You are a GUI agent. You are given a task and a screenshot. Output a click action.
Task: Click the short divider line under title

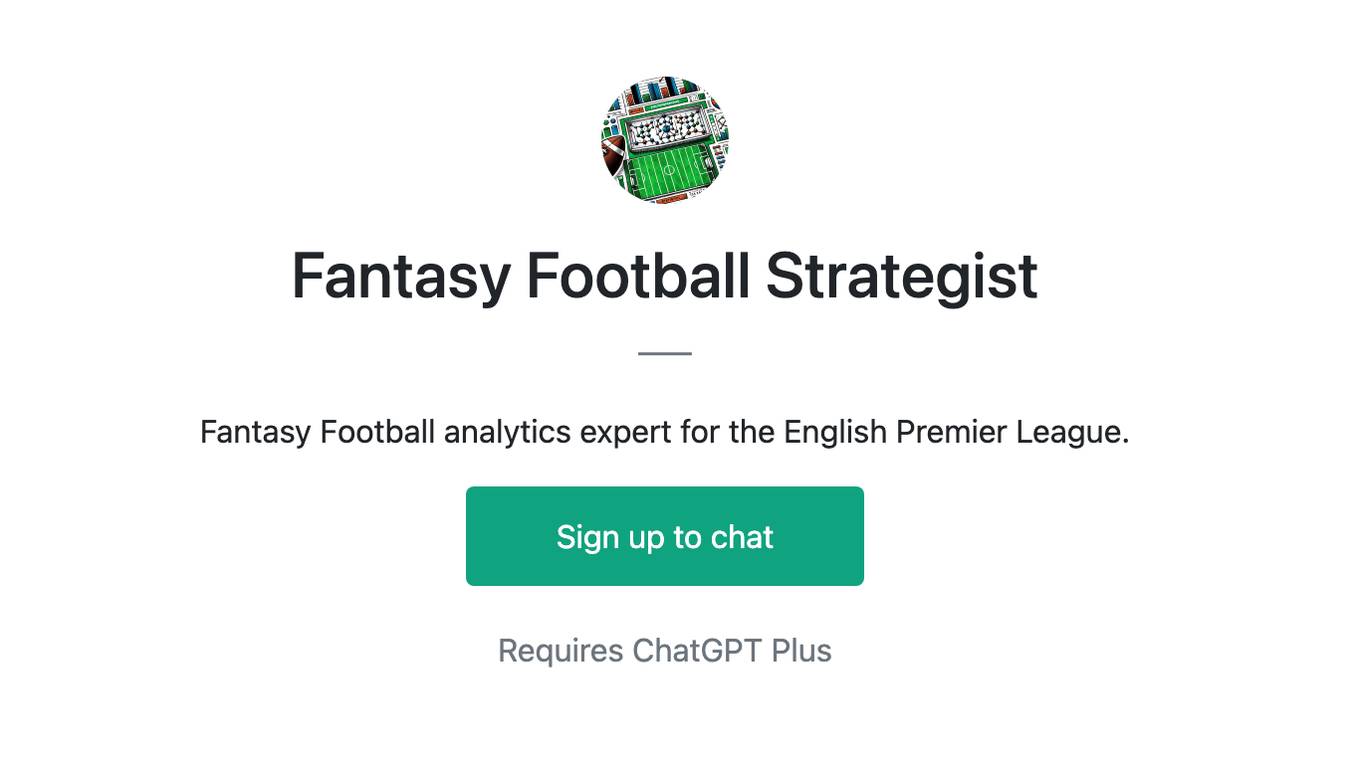[x=665, y=353]
